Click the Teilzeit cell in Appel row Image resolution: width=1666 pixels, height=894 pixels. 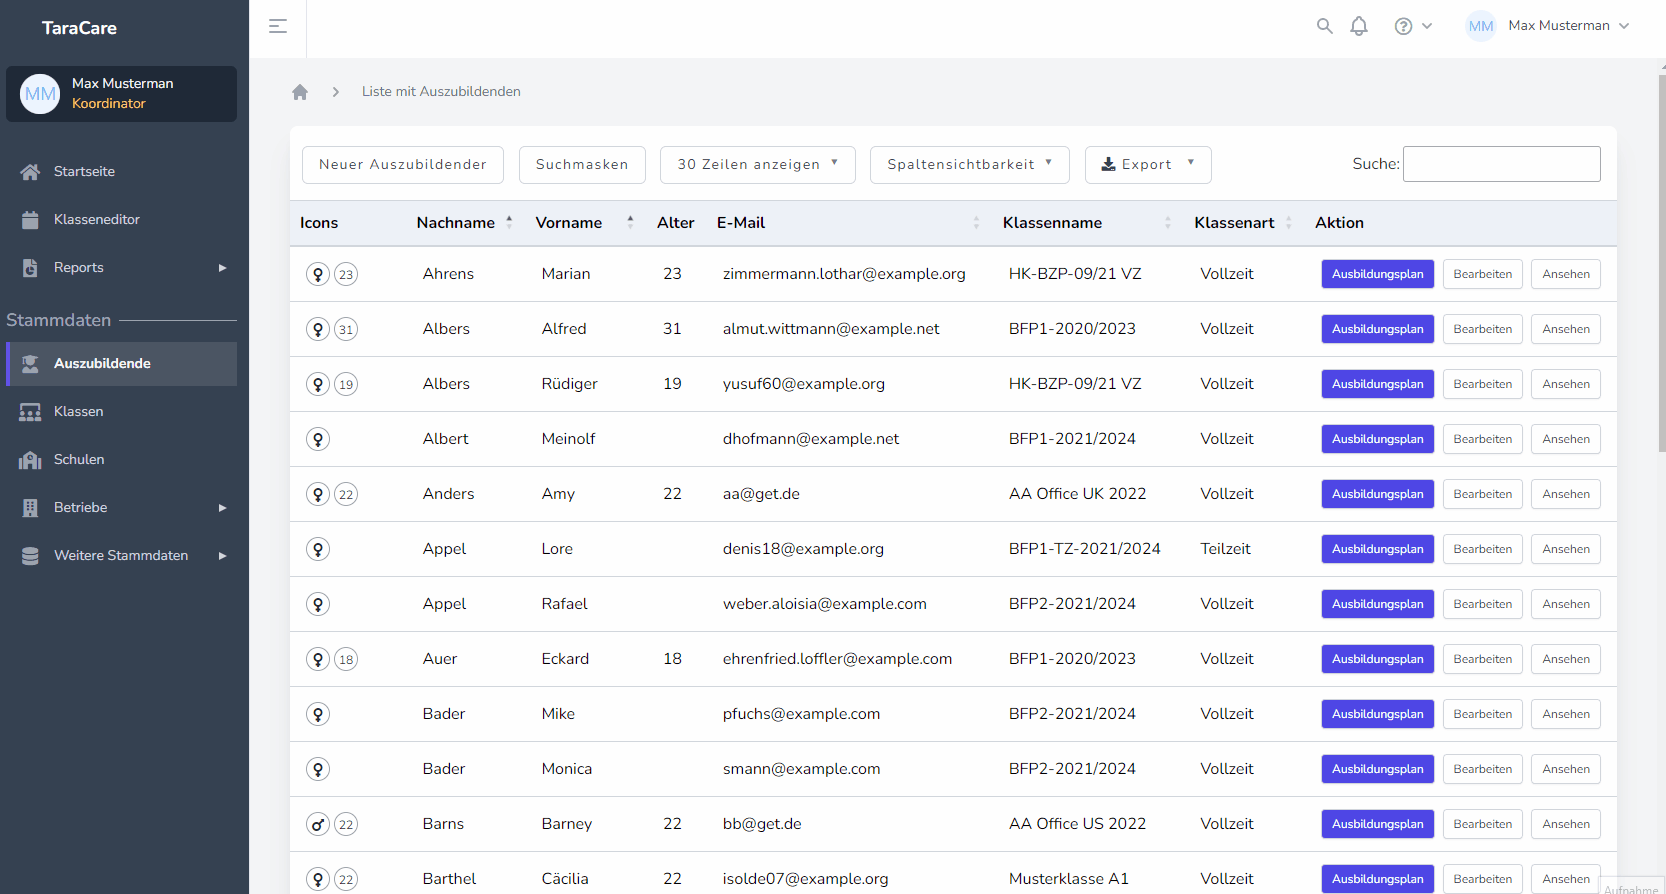tap(1225, 549)
